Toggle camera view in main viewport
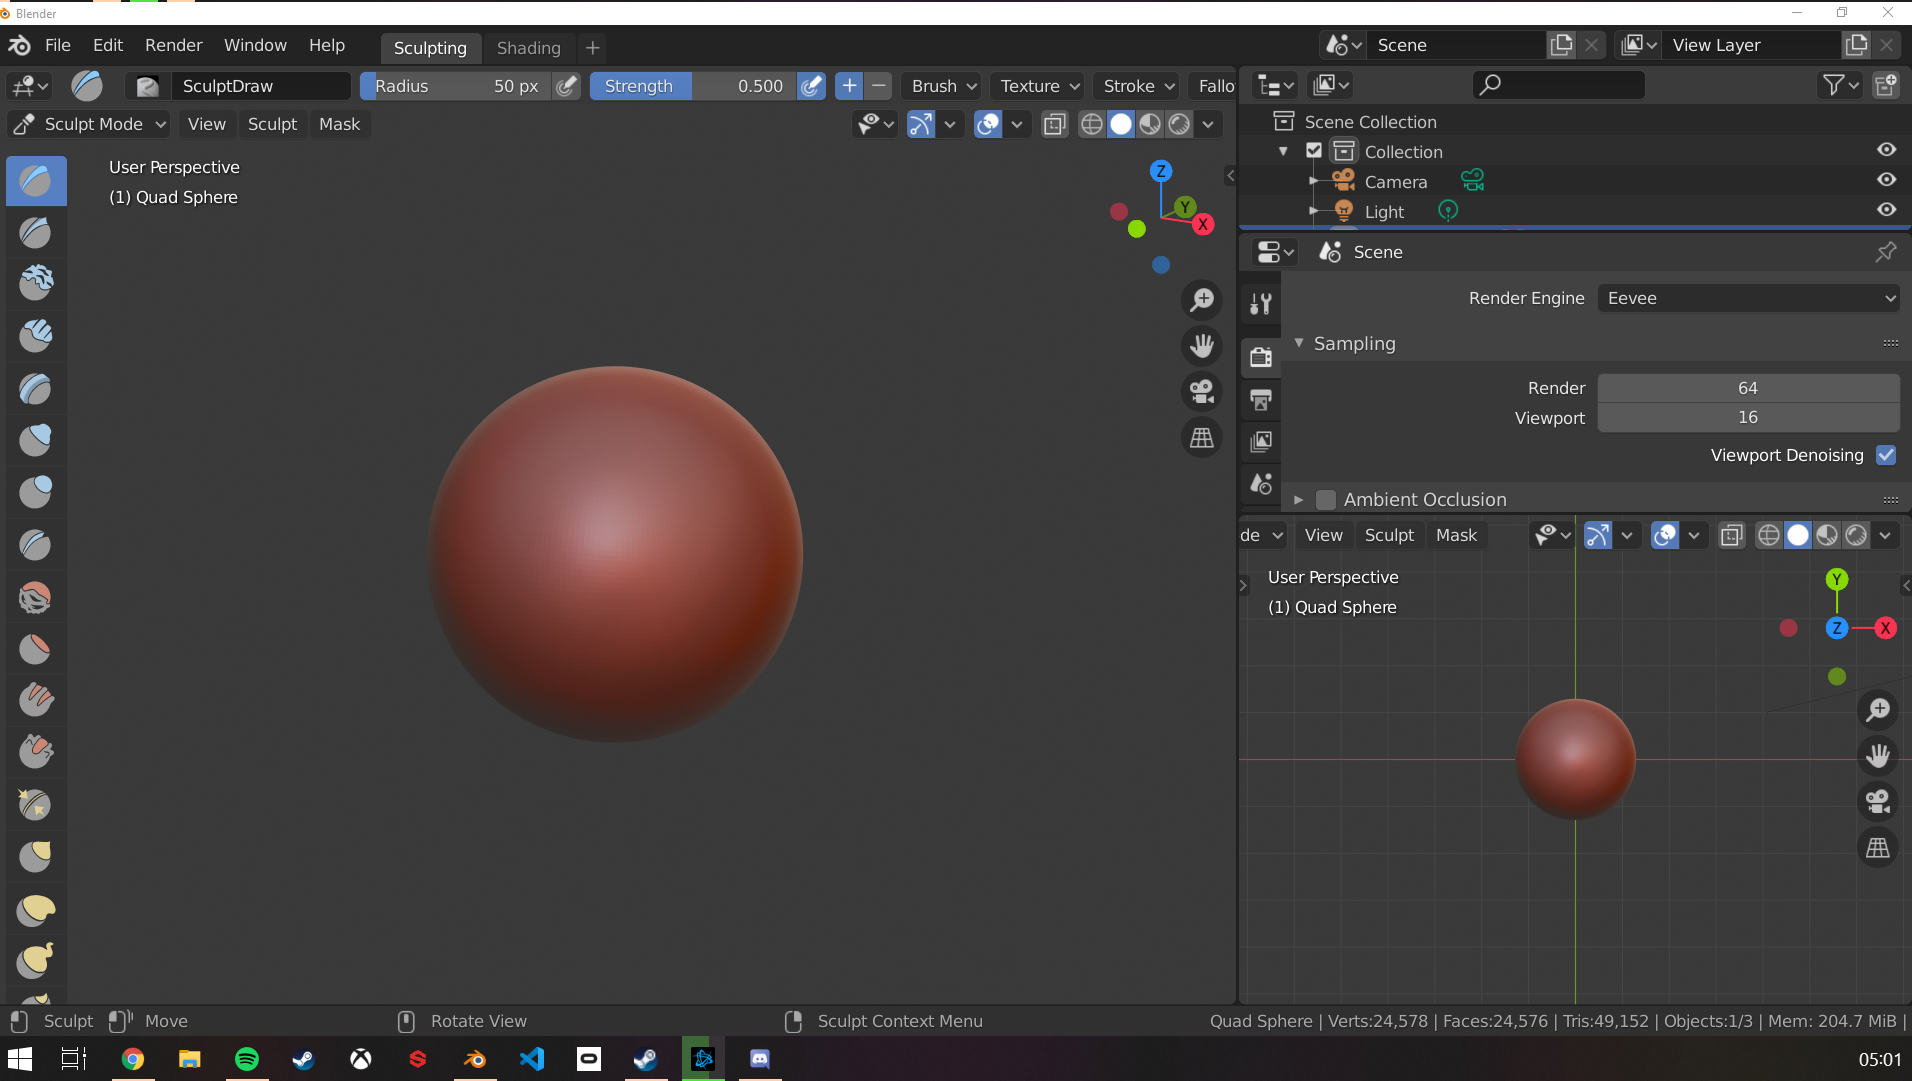This screenshot has height=1081, width=1912. [x=1201, y=392]
